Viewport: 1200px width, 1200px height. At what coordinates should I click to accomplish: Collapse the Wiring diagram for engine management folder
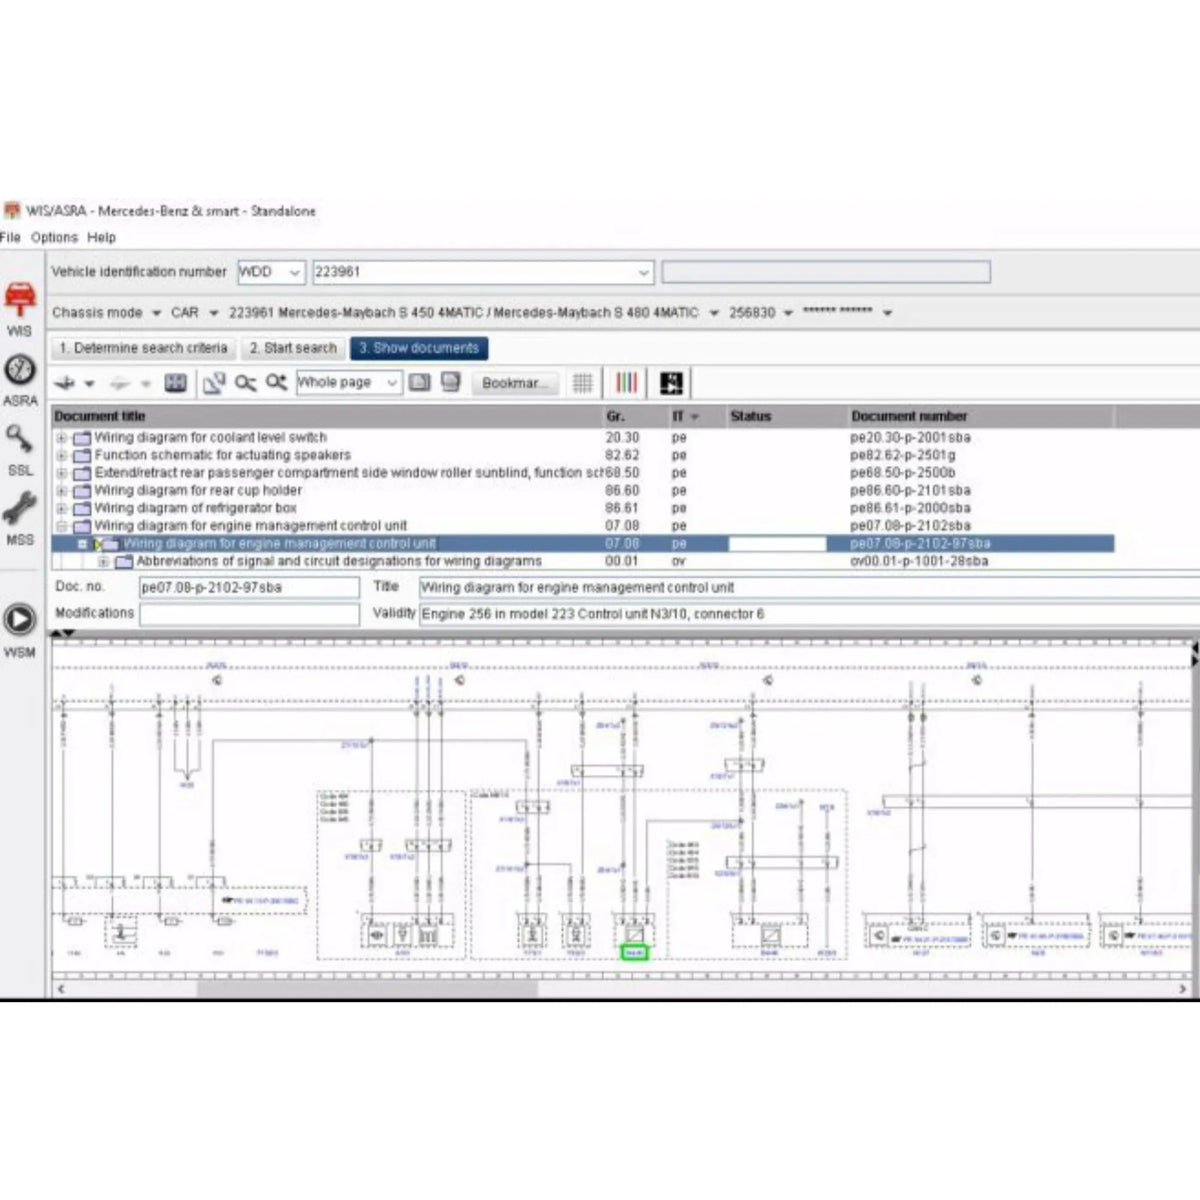[62, 525]
